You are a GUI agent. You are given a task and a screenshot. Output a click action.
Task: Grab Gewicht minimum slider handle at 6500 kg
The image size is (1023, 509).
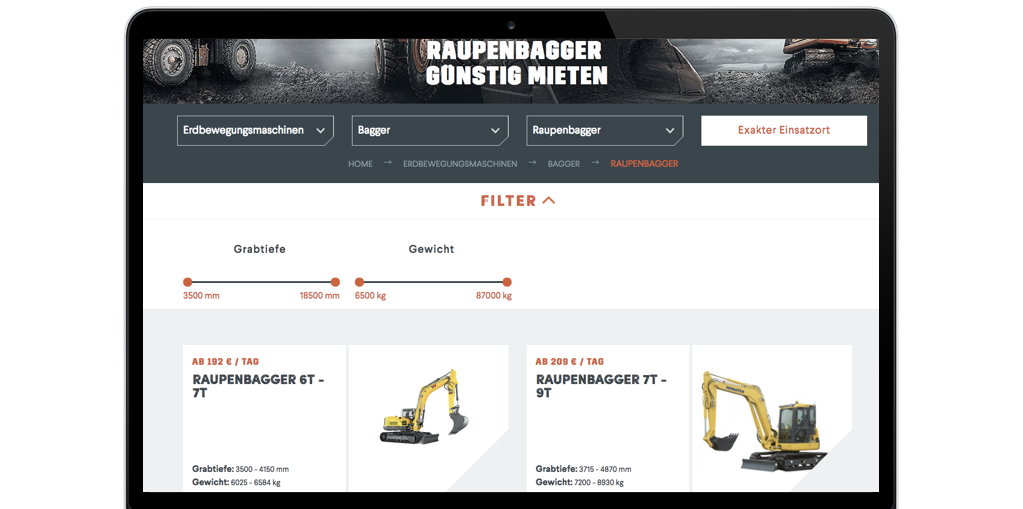pyautogui.click(x=359, y=282)
